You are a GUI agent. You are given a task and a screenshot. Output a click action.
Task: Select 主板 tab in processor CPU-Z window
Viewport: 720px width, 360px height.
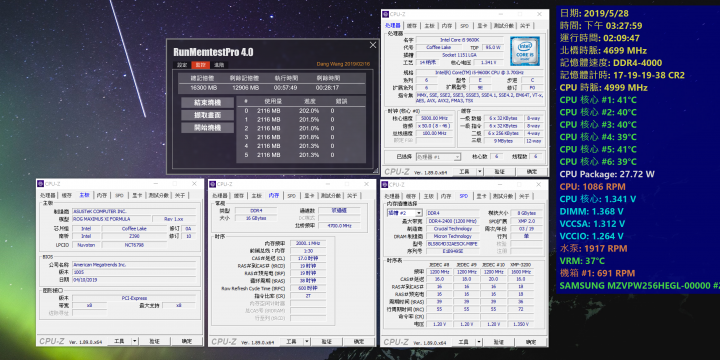429,26
